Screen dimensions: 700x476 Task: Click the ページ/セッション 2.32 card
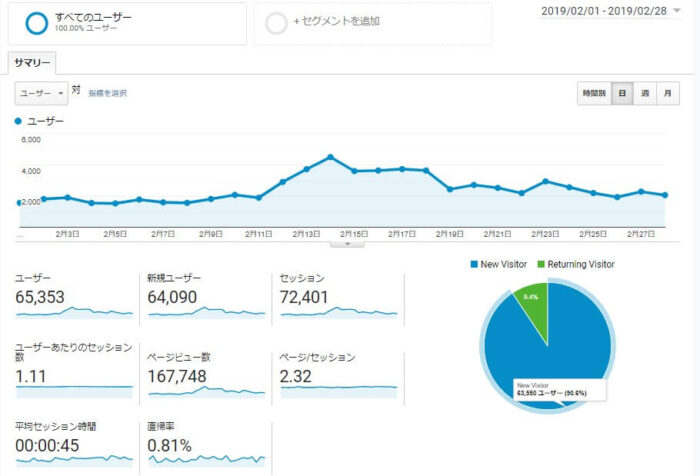coord(338,374)
